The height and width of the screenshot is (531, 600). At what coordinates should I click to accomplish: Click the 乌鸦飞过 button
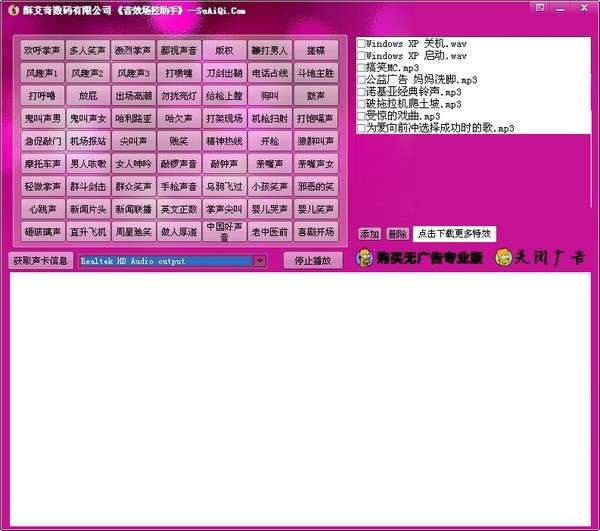(224, 186)
